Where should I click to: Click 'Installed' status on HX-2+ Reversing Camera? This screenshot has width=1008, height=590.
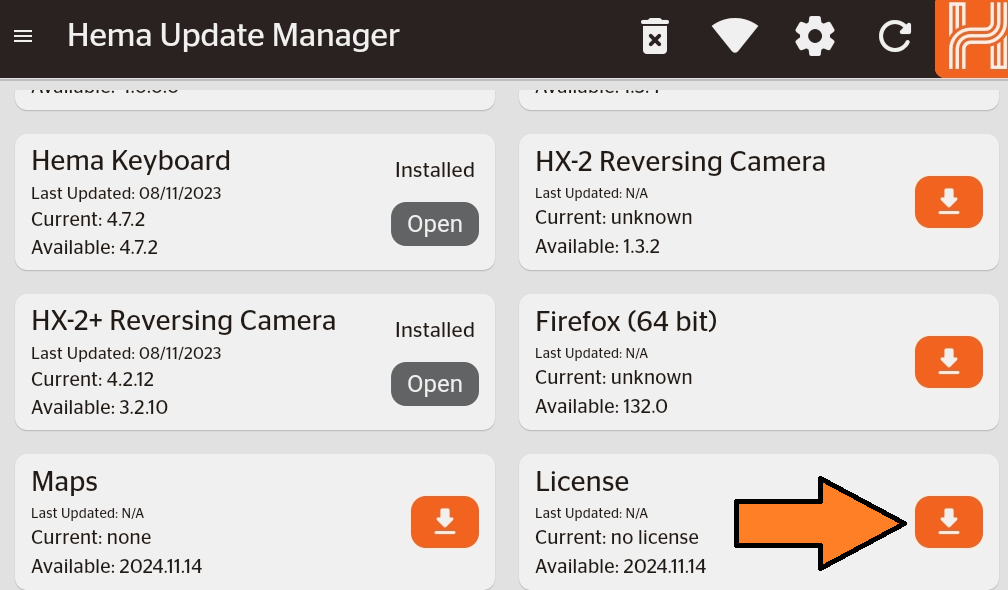[435, 330]
